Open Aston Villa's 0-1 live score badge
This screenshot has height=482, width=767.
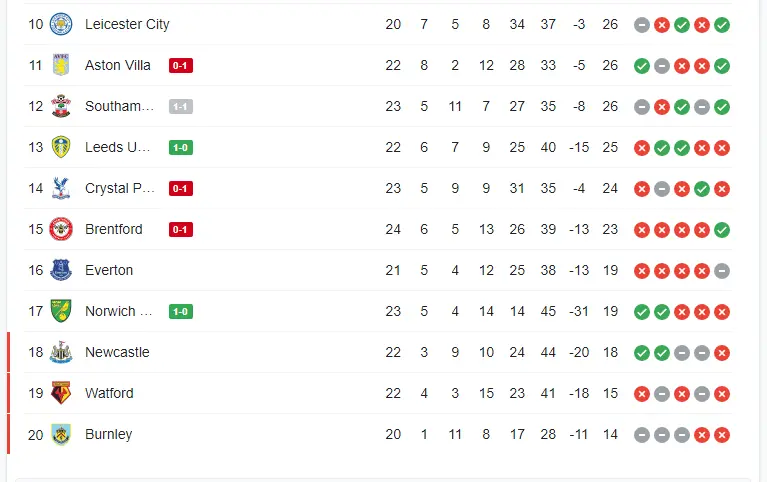(x=181, y=65)
